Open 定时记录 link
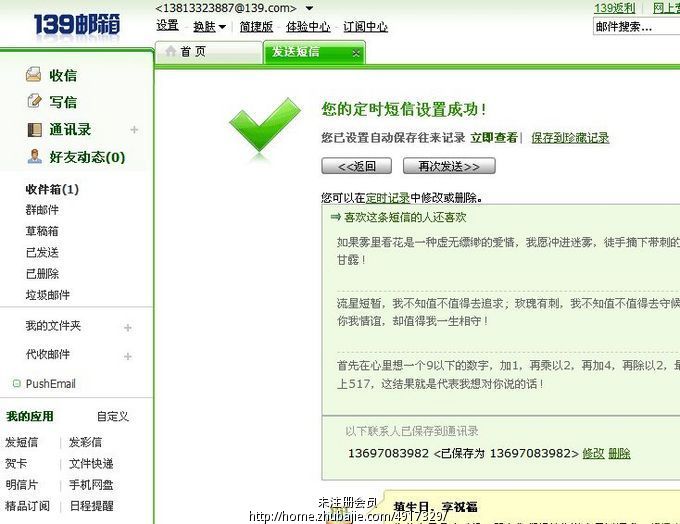This screenshot has width=680, height=524. point(388,198)
